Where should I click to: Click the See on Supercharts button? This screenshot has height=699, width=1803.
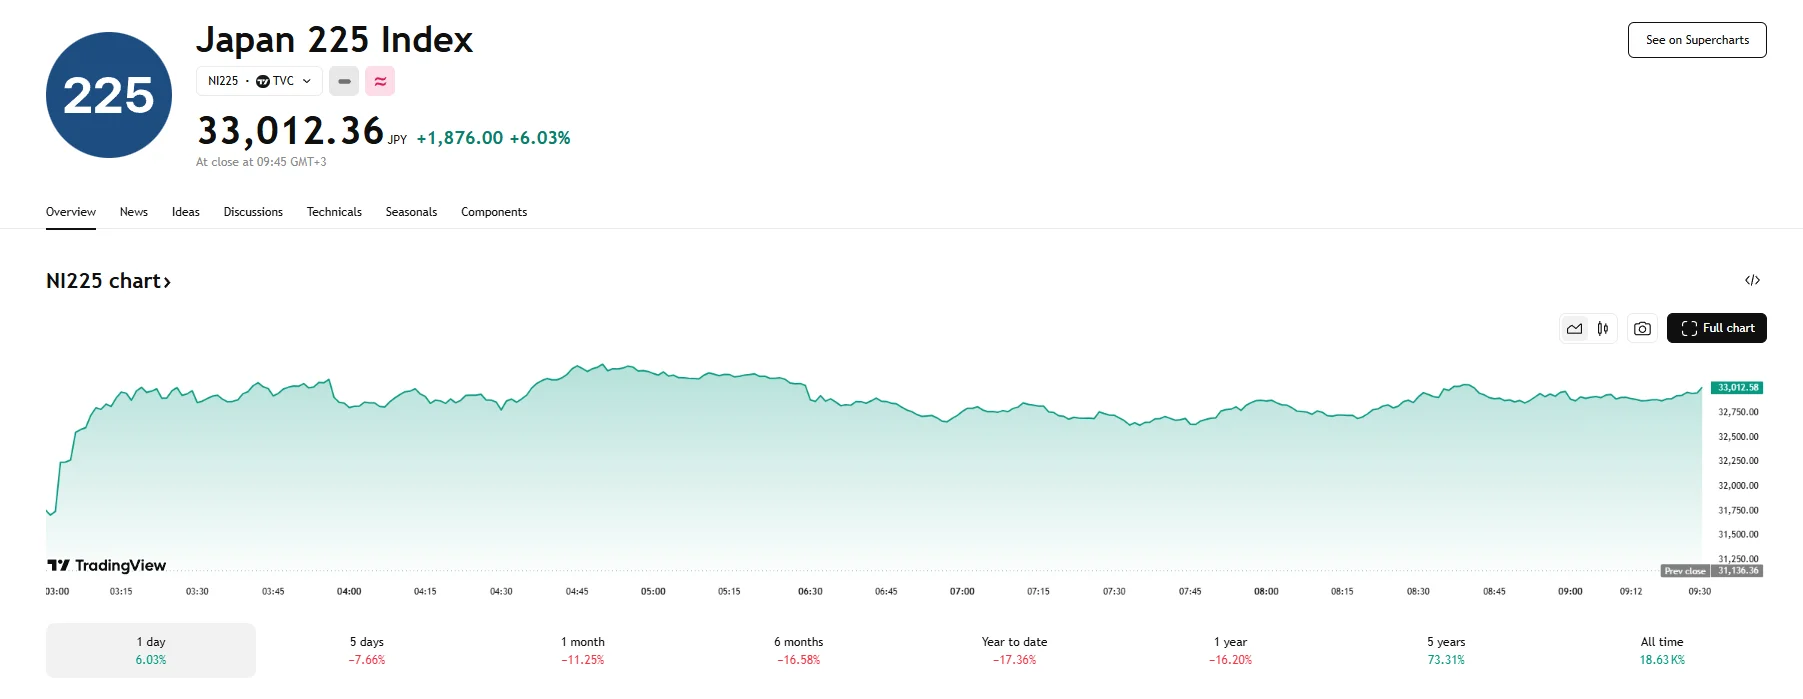click(x=1696, y=40)
